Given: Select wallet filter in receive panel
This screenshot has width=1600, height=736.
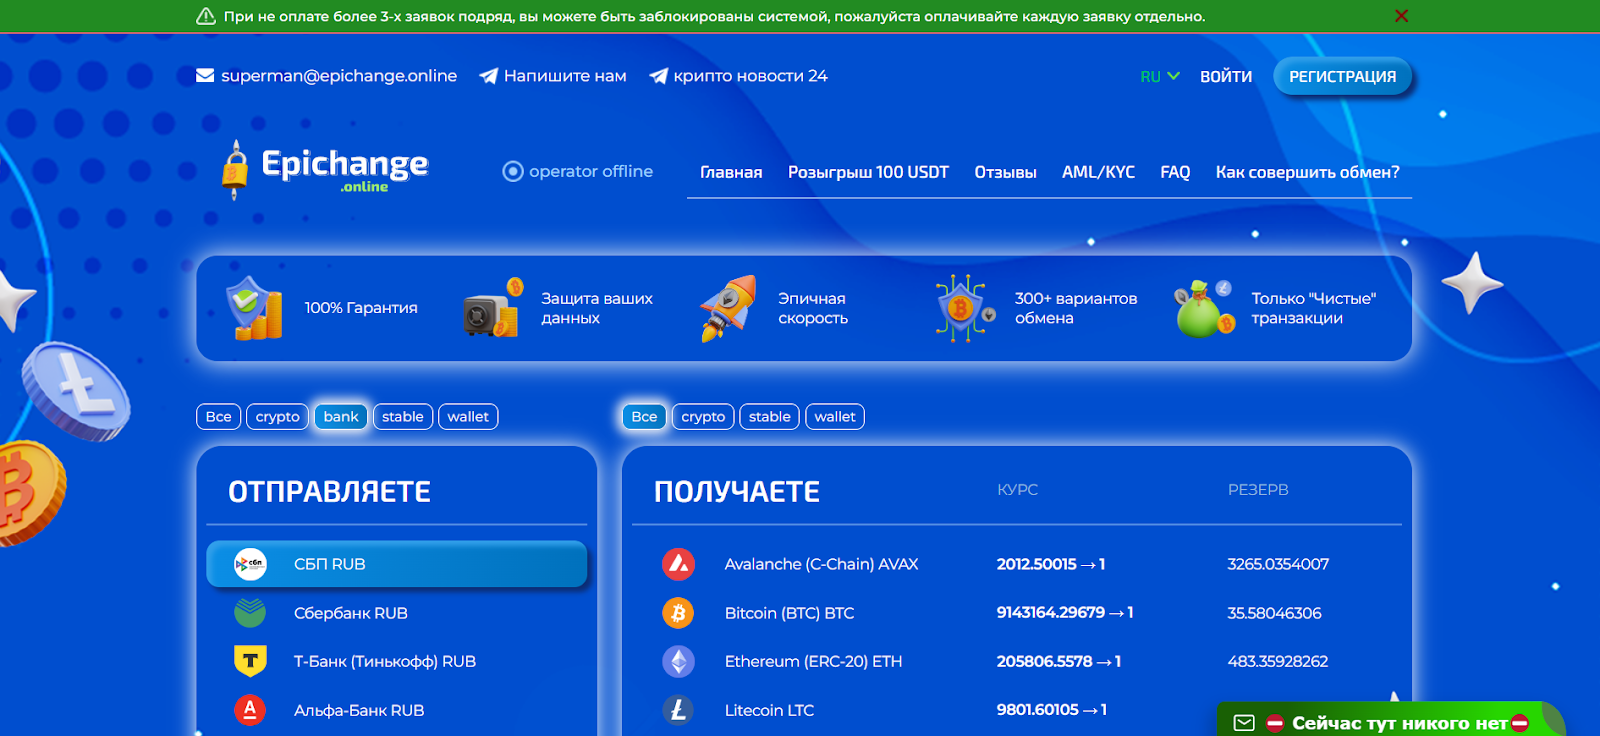Looking at the screenshot, I should click(835, 417).
